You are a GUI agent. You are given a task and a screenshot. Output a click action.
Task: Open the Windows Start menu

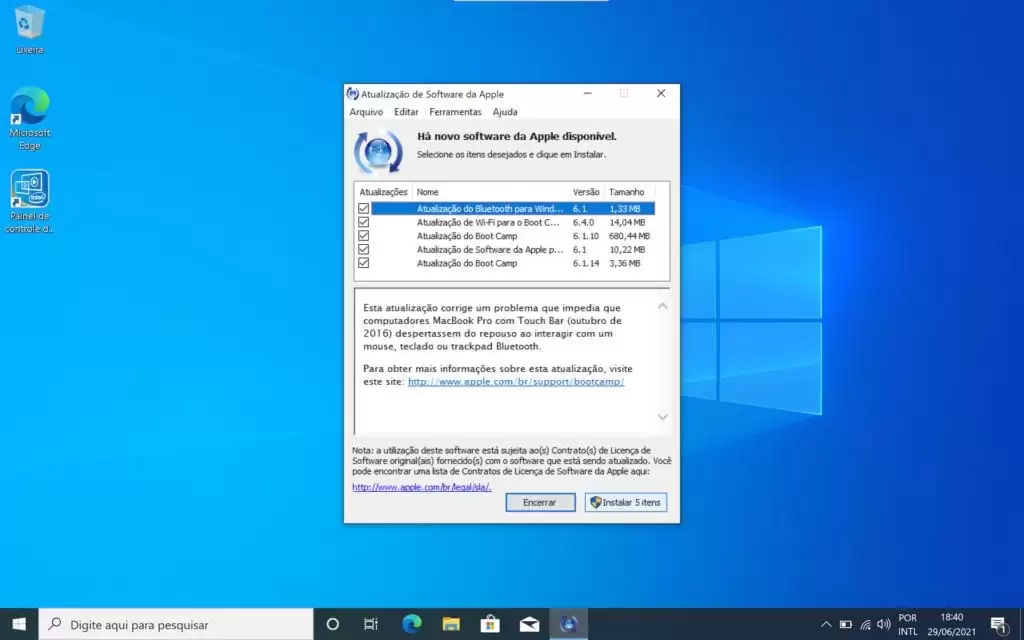(x=19, y=624)
